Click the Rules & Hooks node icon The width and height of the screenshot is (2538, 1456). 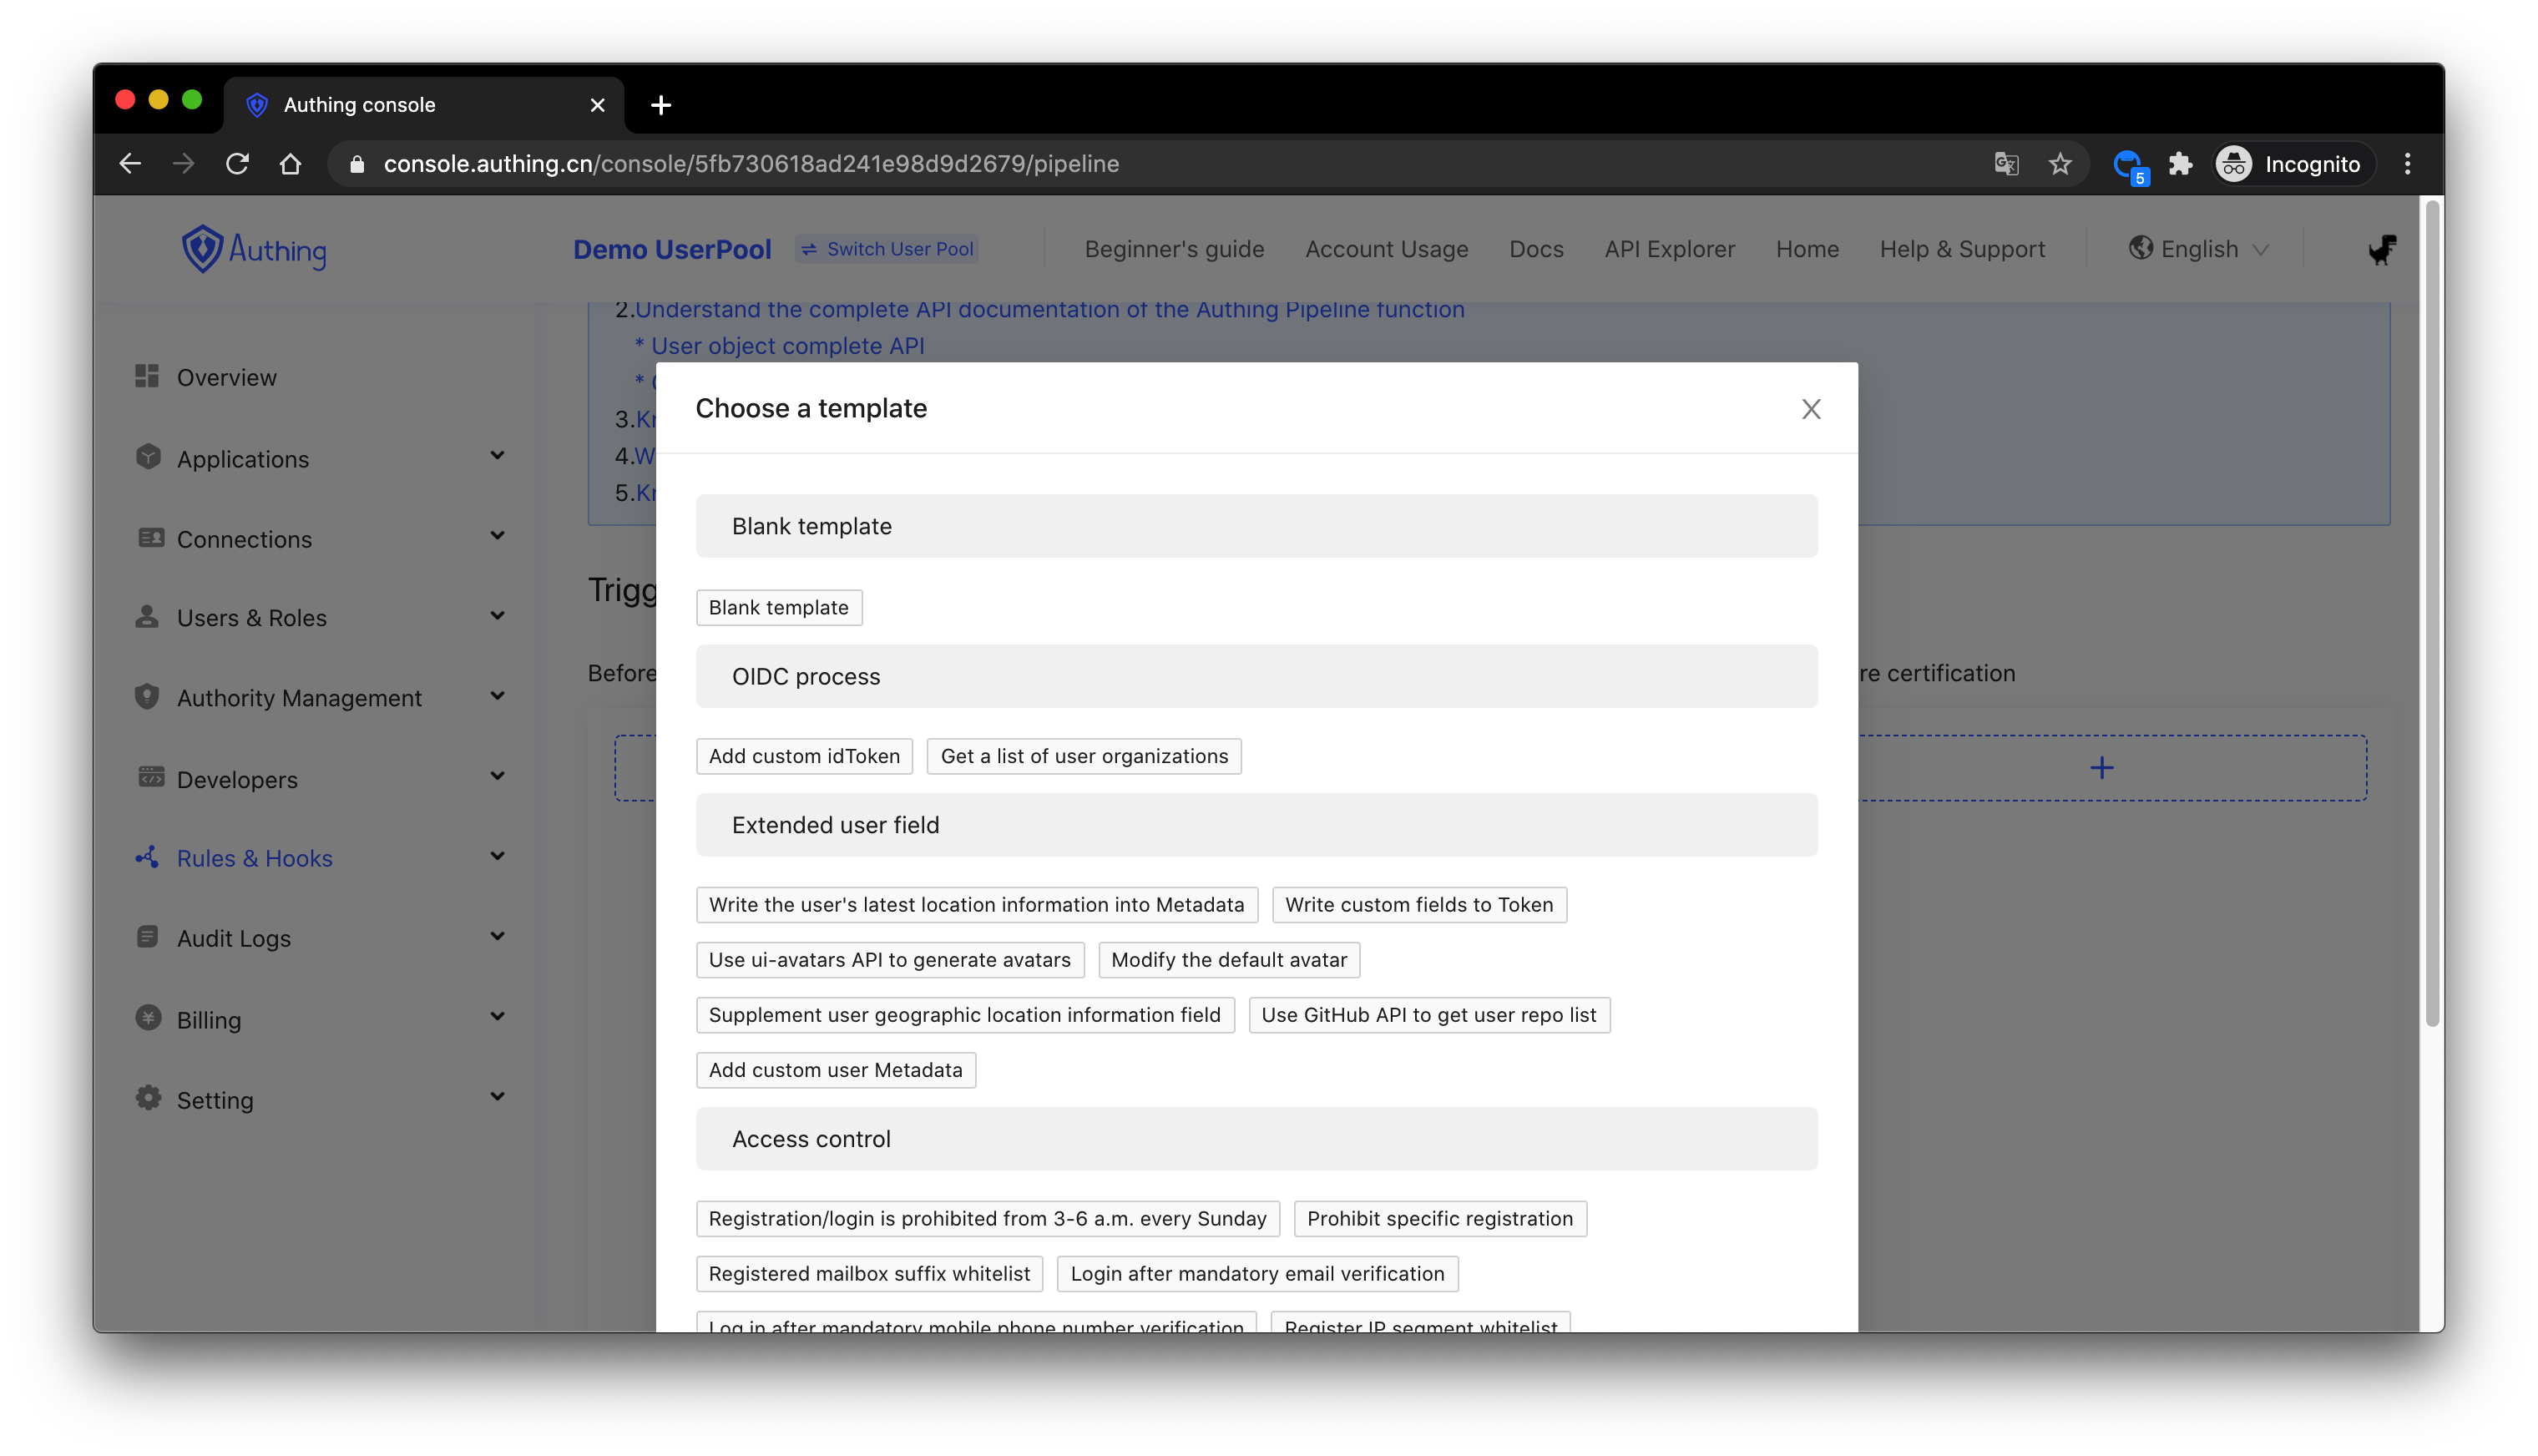coord(147,857)
